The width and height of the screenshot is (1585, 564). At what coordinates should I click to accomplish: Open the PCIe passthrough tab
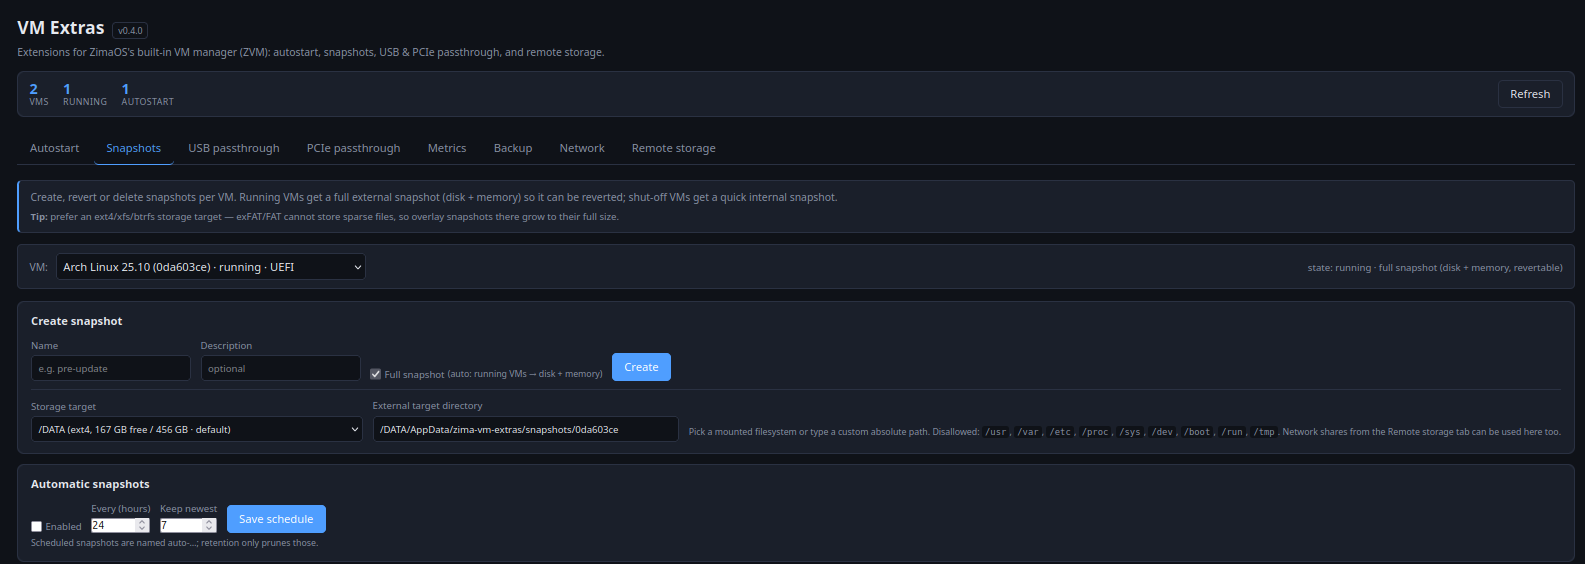(x=353, y=148)
